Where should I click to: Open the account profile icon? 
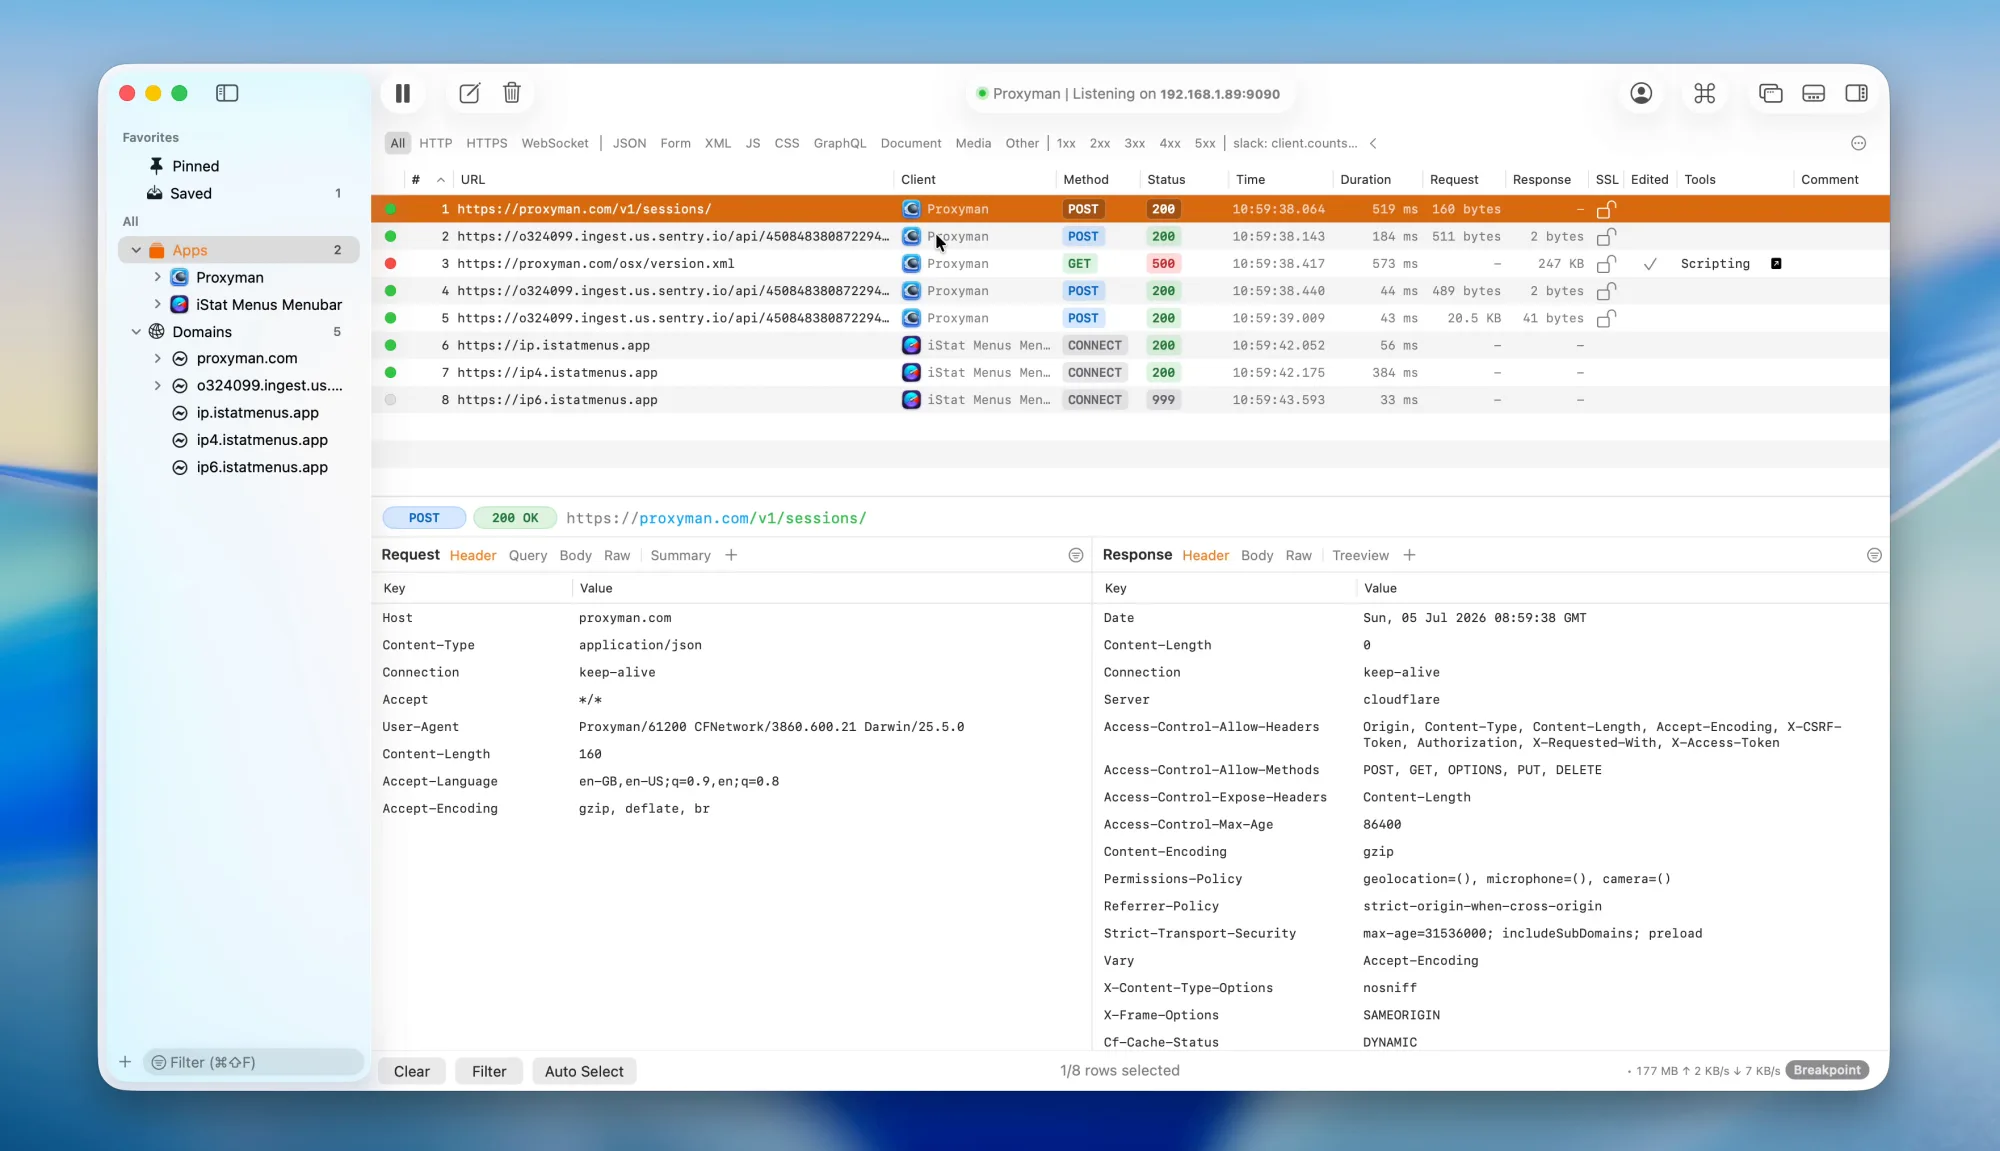coord(1641,93)
